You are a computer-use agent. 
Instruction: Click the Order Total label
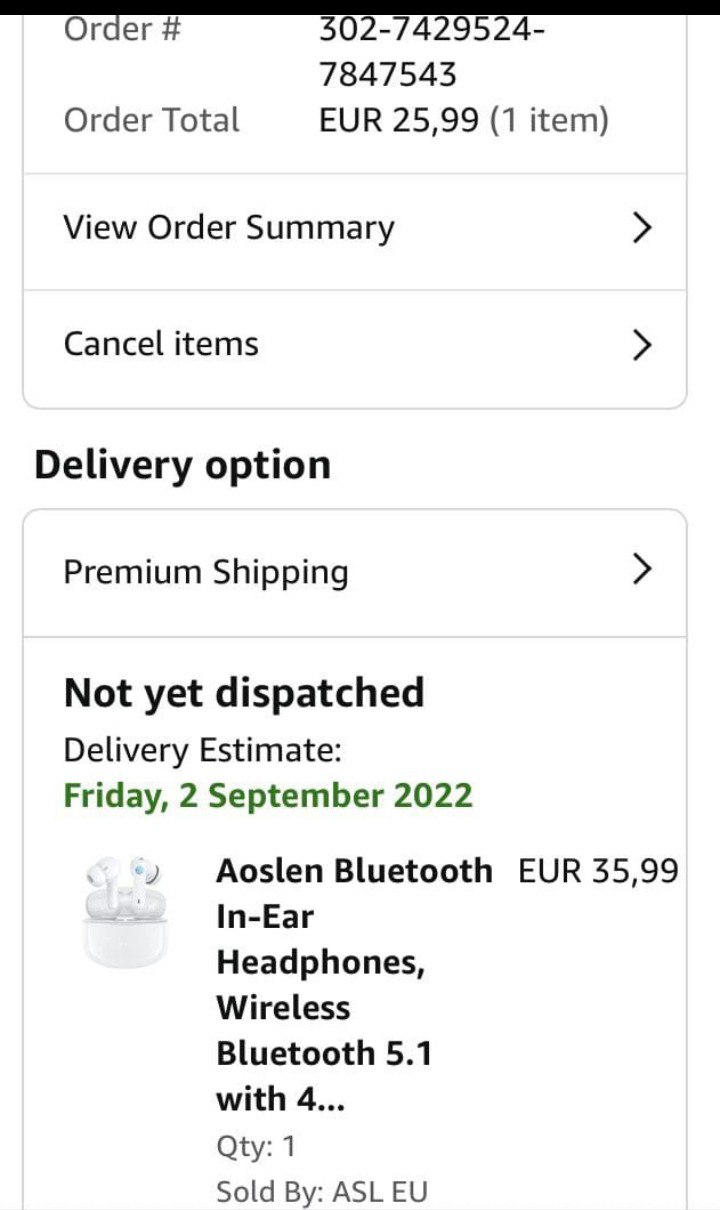[152, 121]
